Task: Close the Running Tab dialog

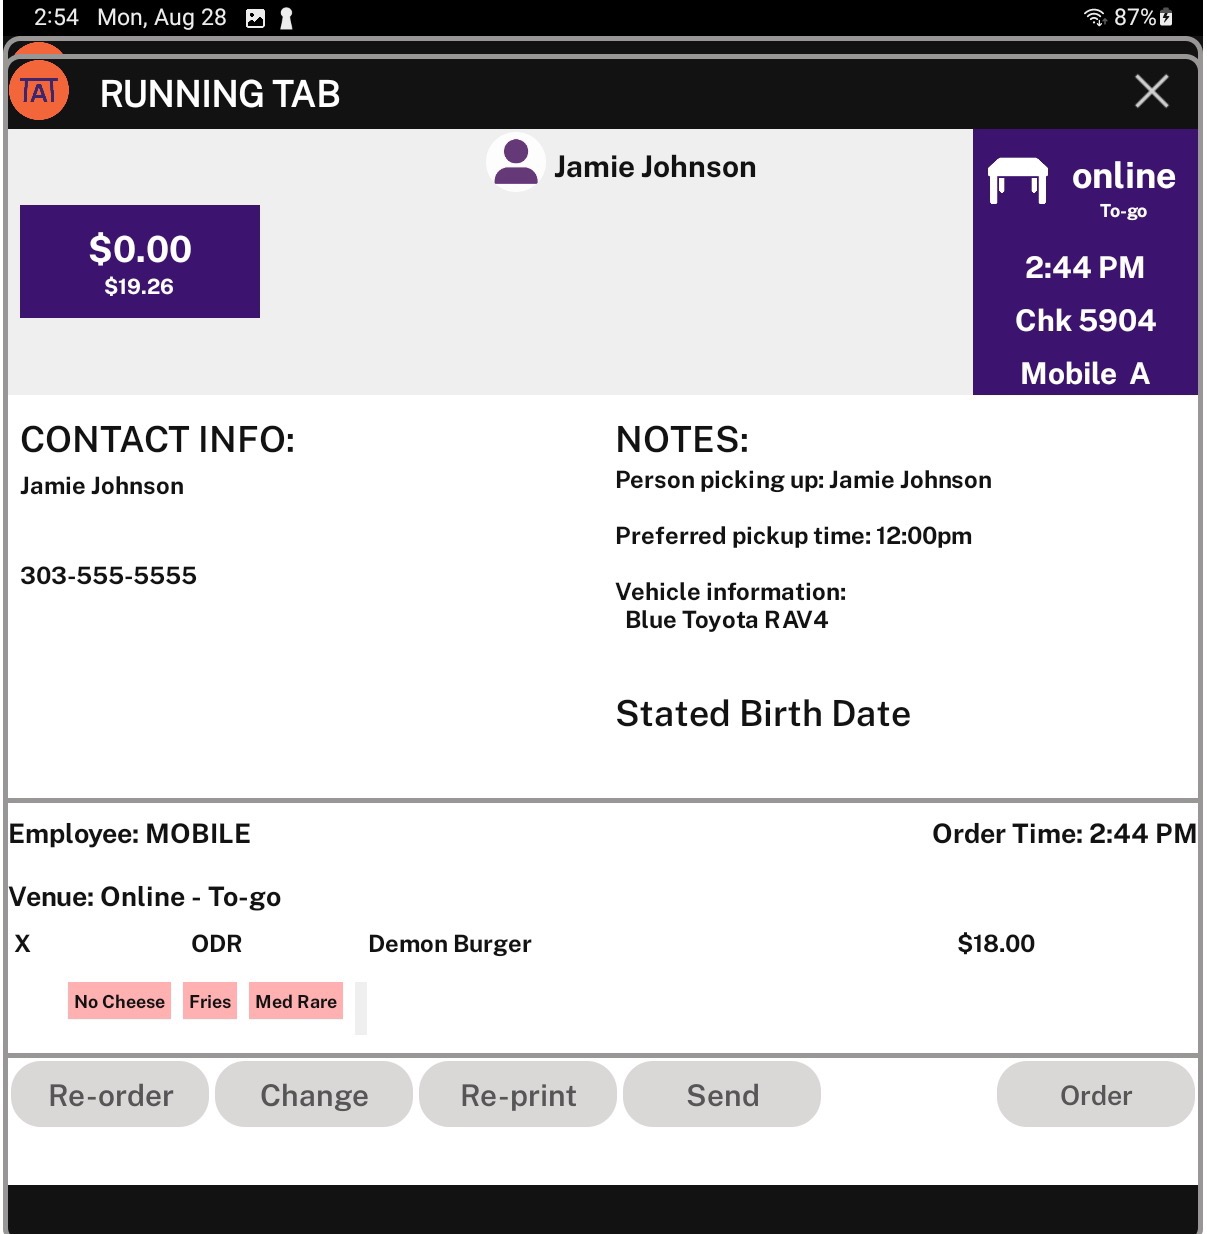Action: [x=1152, y=91]
